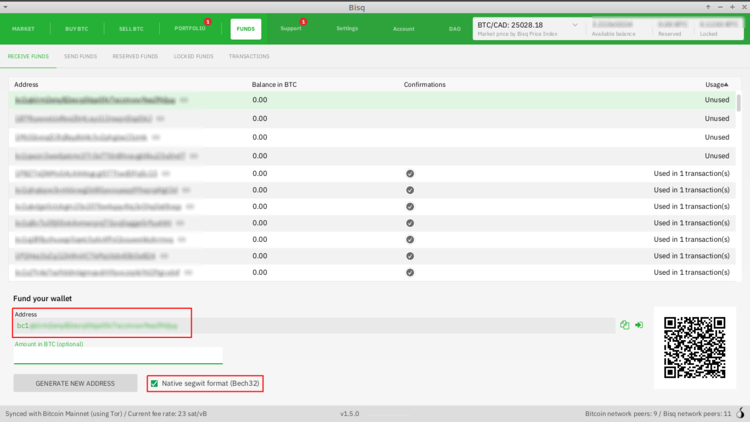The height and width of the screenshot is (422, 750).
Task: Switch to the Send Funds tab
Action: [x=80, y=57]
